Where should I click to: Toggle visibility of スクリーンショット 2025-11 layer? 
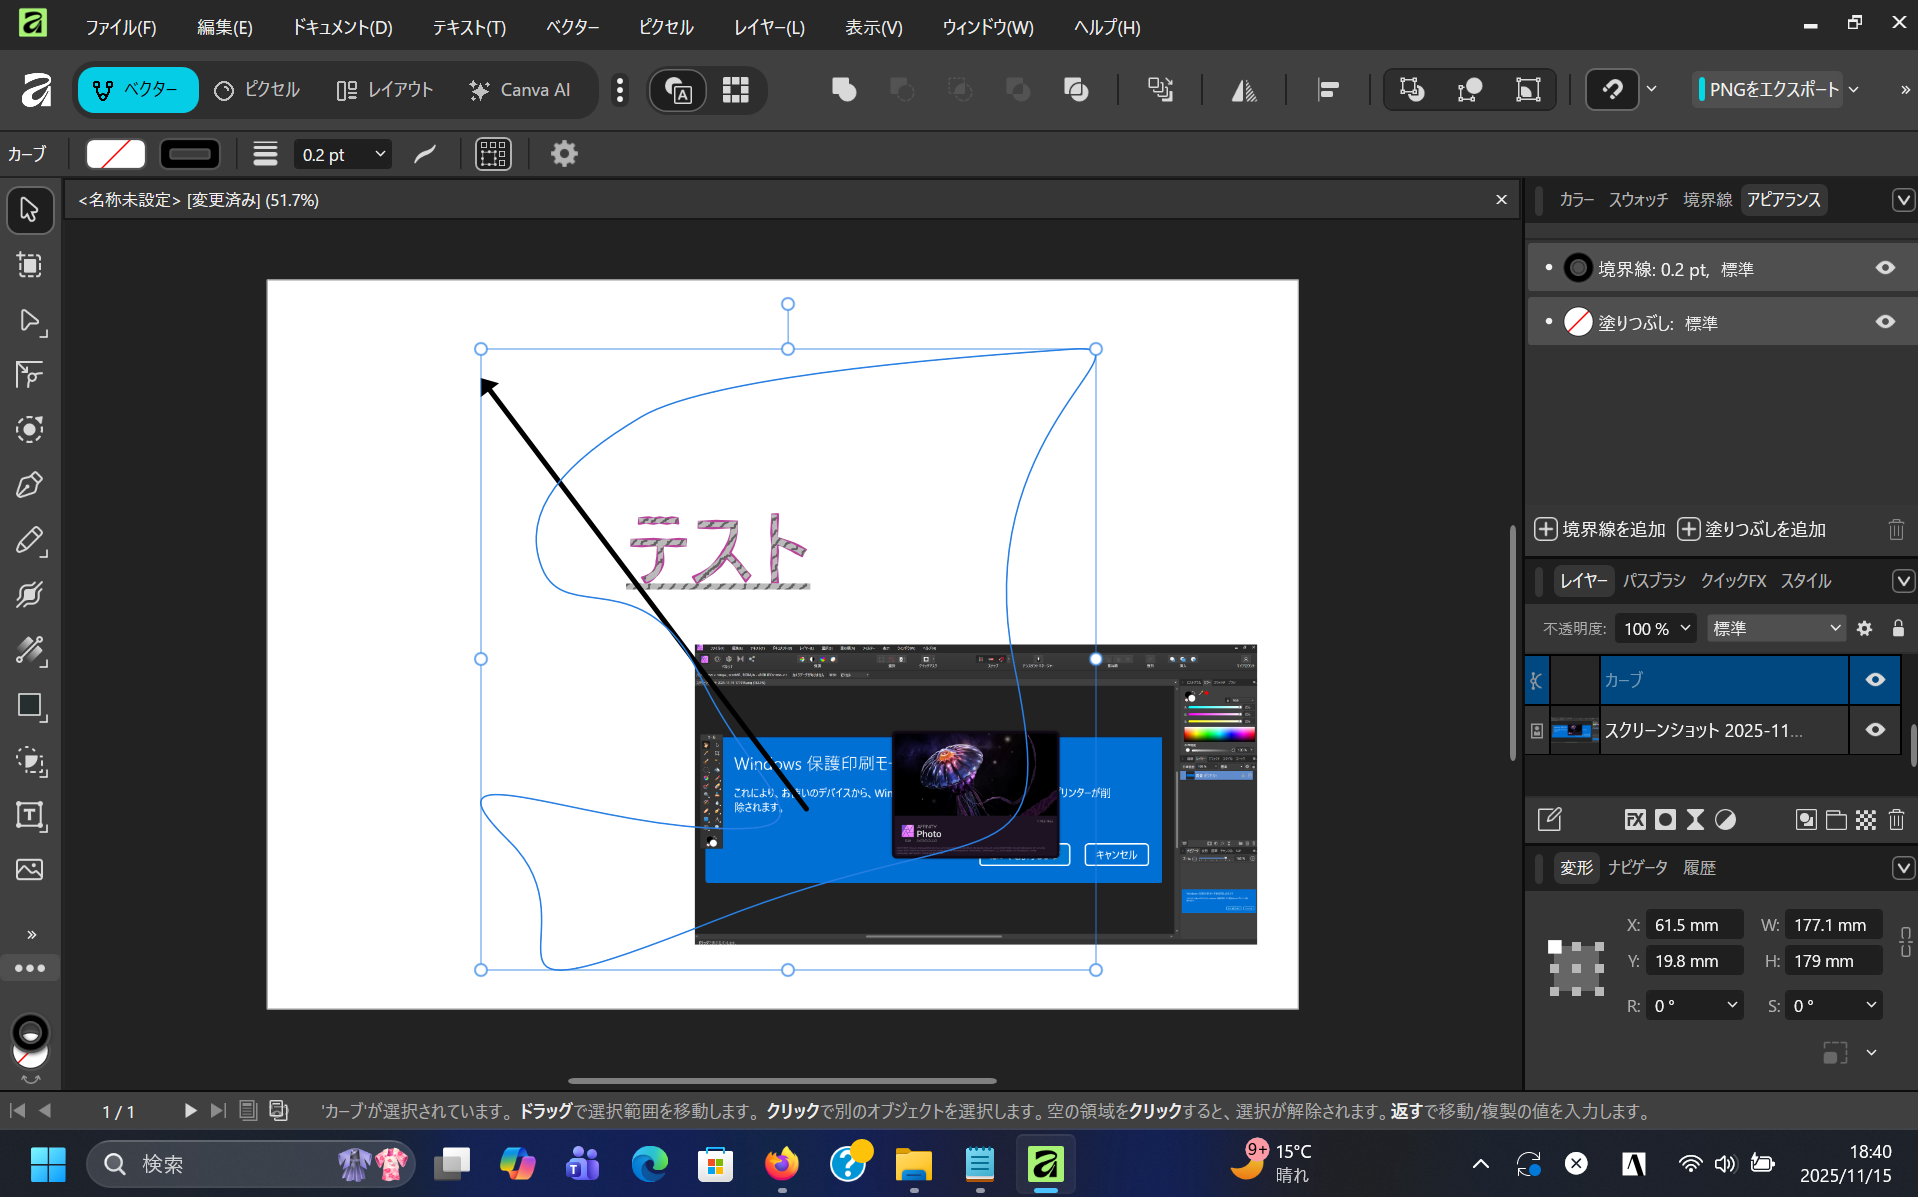tap(1874, 730)
